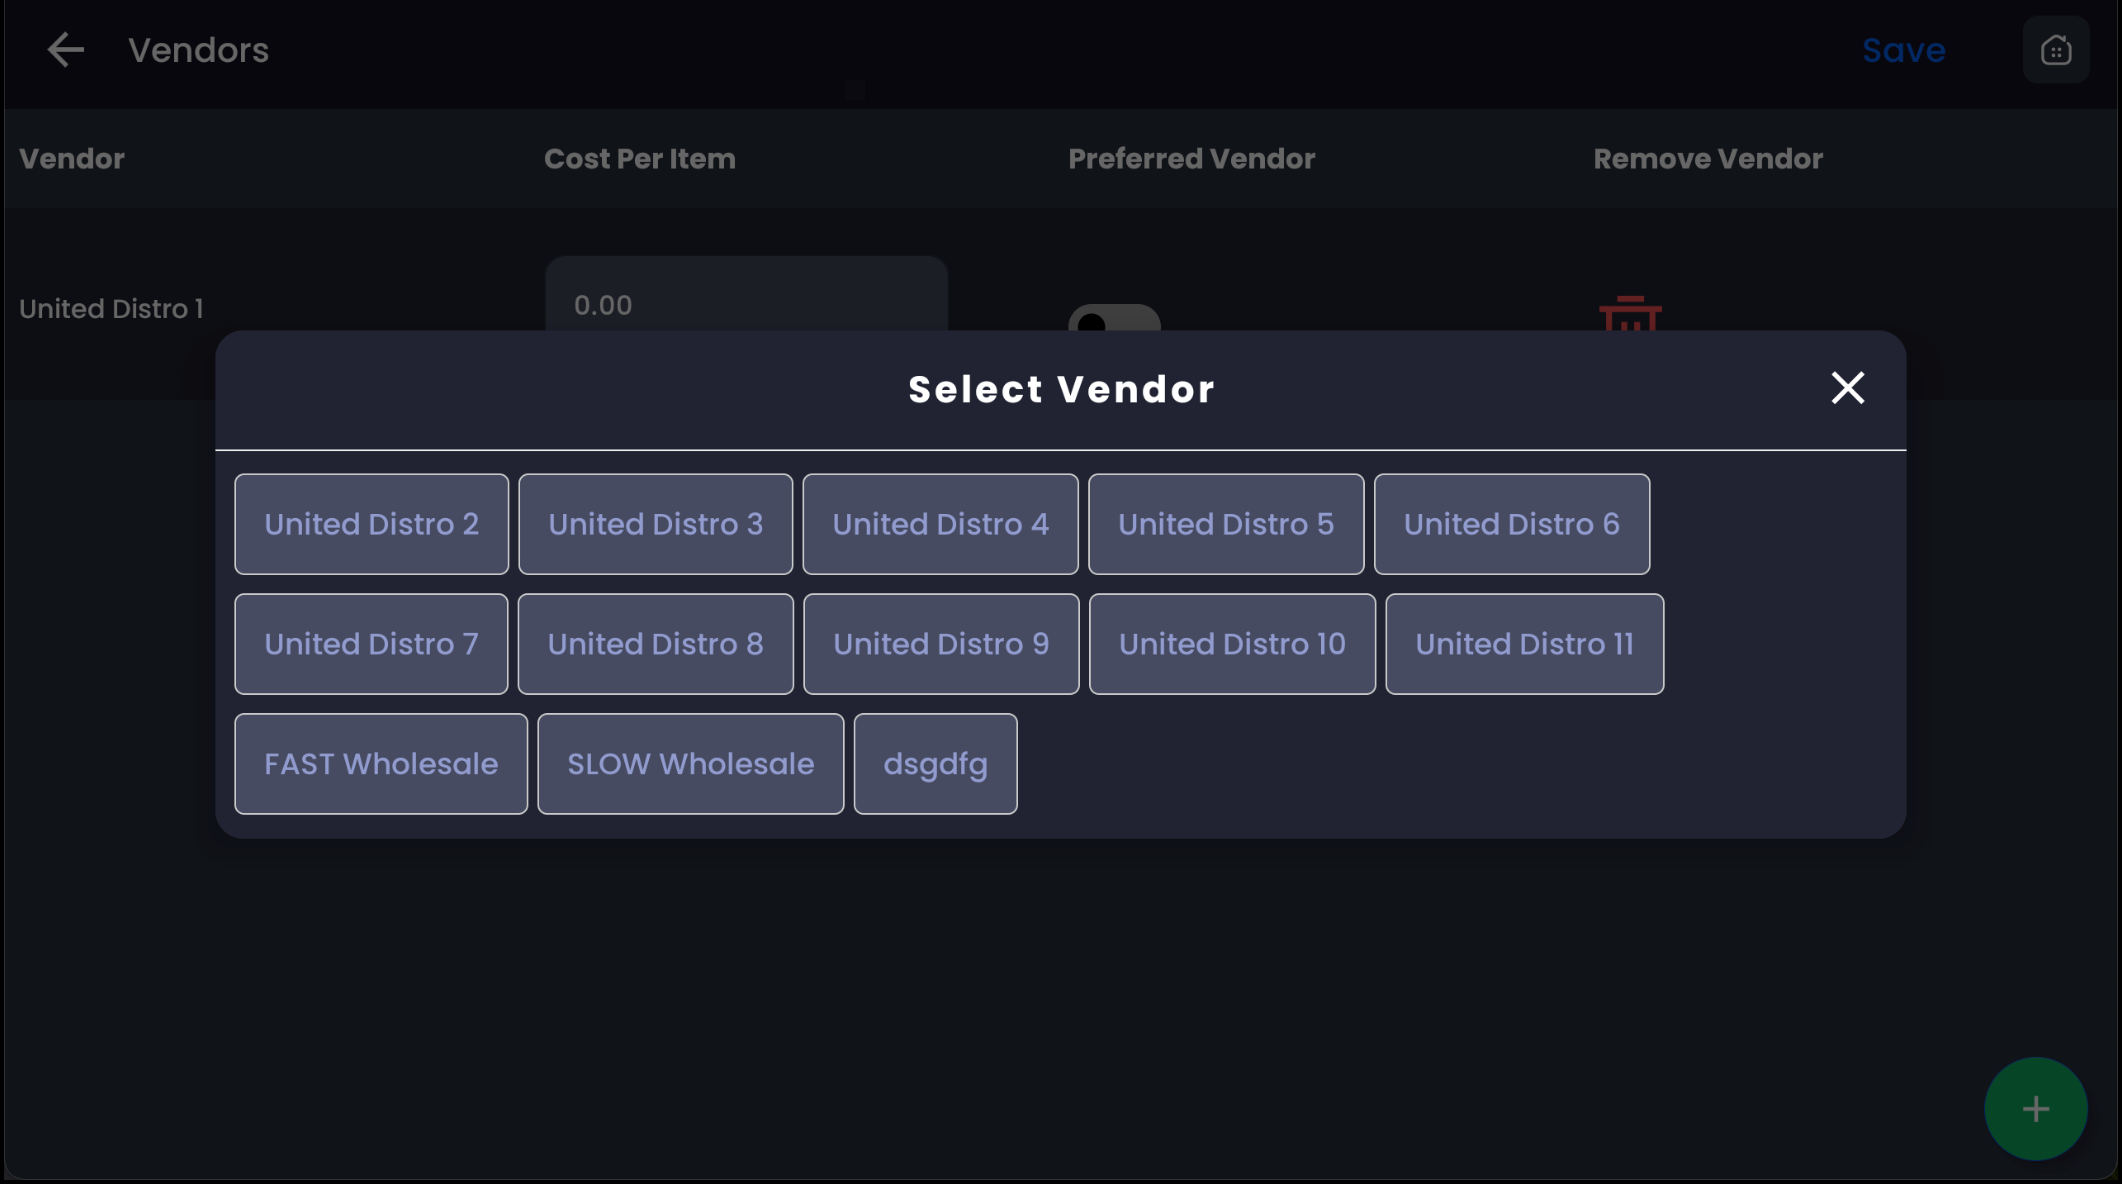This screenshot has width=2122, height=1184.
Task: Click the top-right assistant icon
Action: 2055,50
